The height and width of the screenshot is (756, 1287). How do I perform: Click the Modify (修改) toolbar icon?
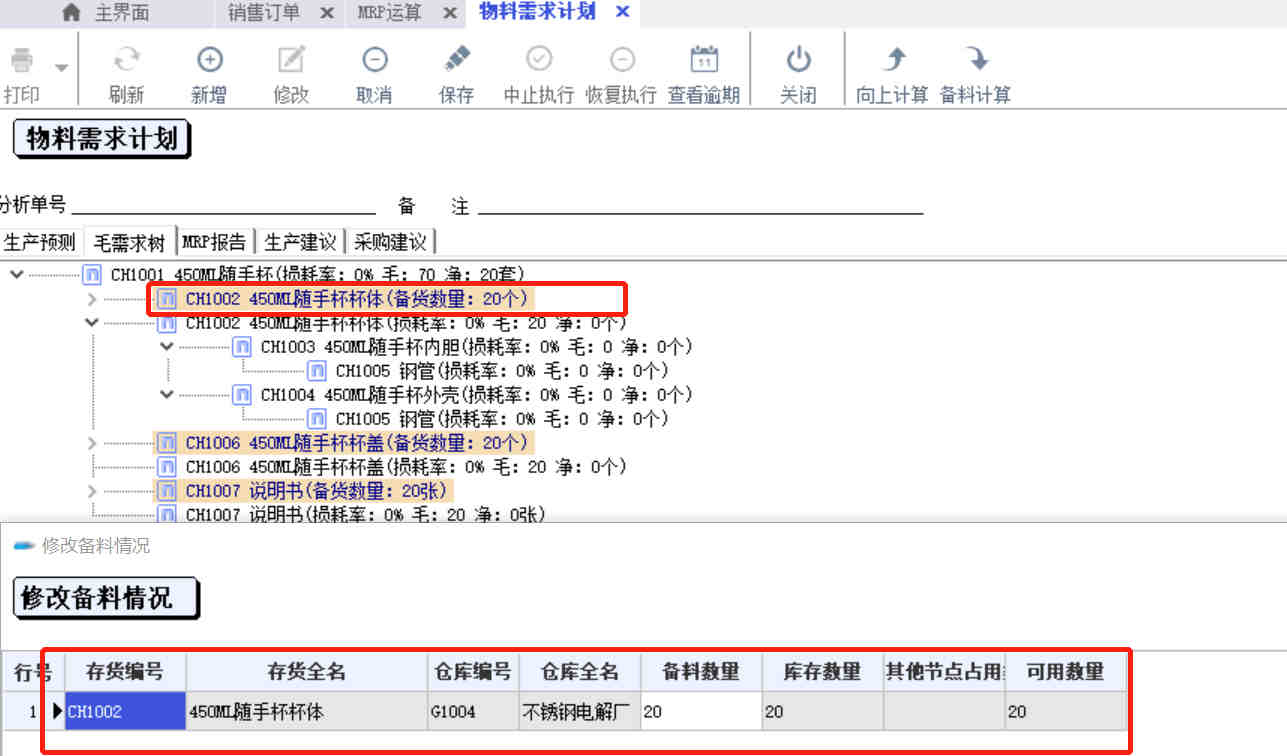[291, 60]
